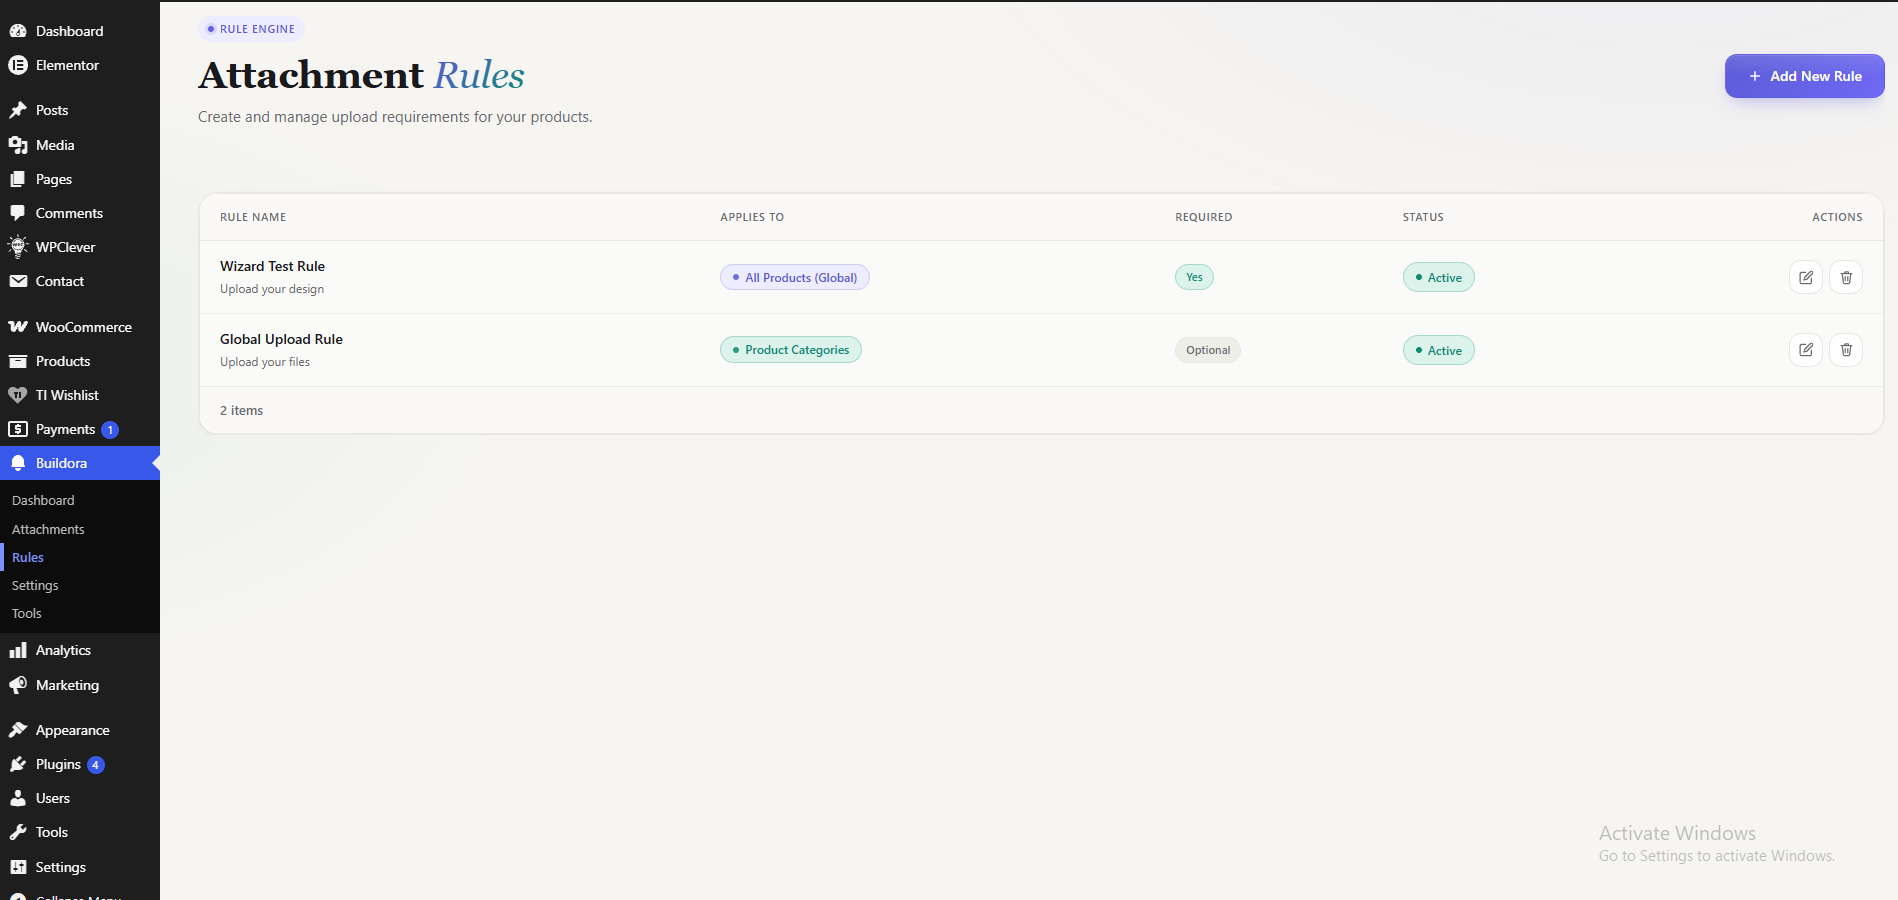Open Payments menu item
The image size is (1898, 900).
(80, 429)
